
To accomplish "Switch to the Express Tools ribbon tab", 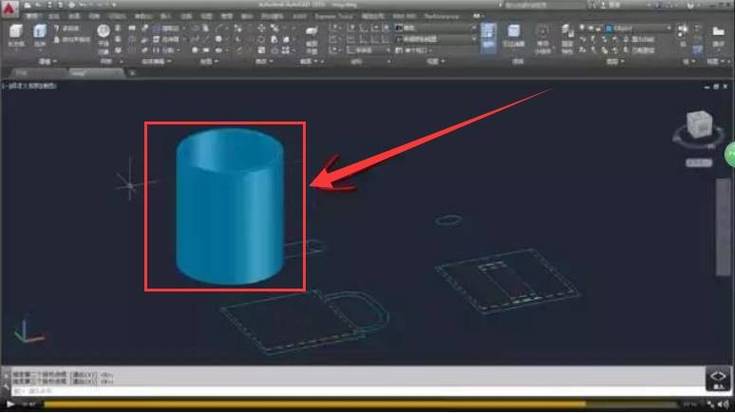I will pos(334,16).
